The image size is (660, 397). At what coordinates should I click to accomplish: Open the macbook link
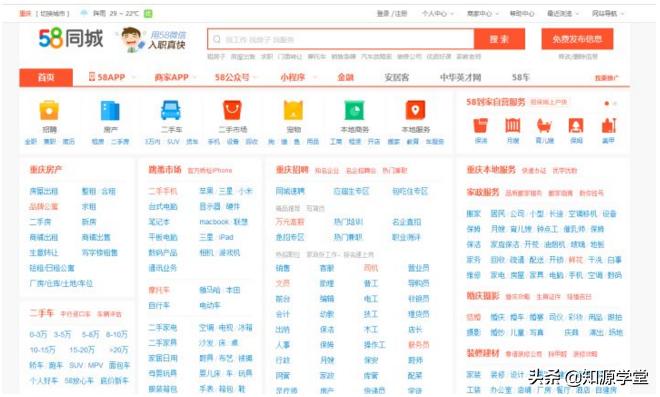214,222
